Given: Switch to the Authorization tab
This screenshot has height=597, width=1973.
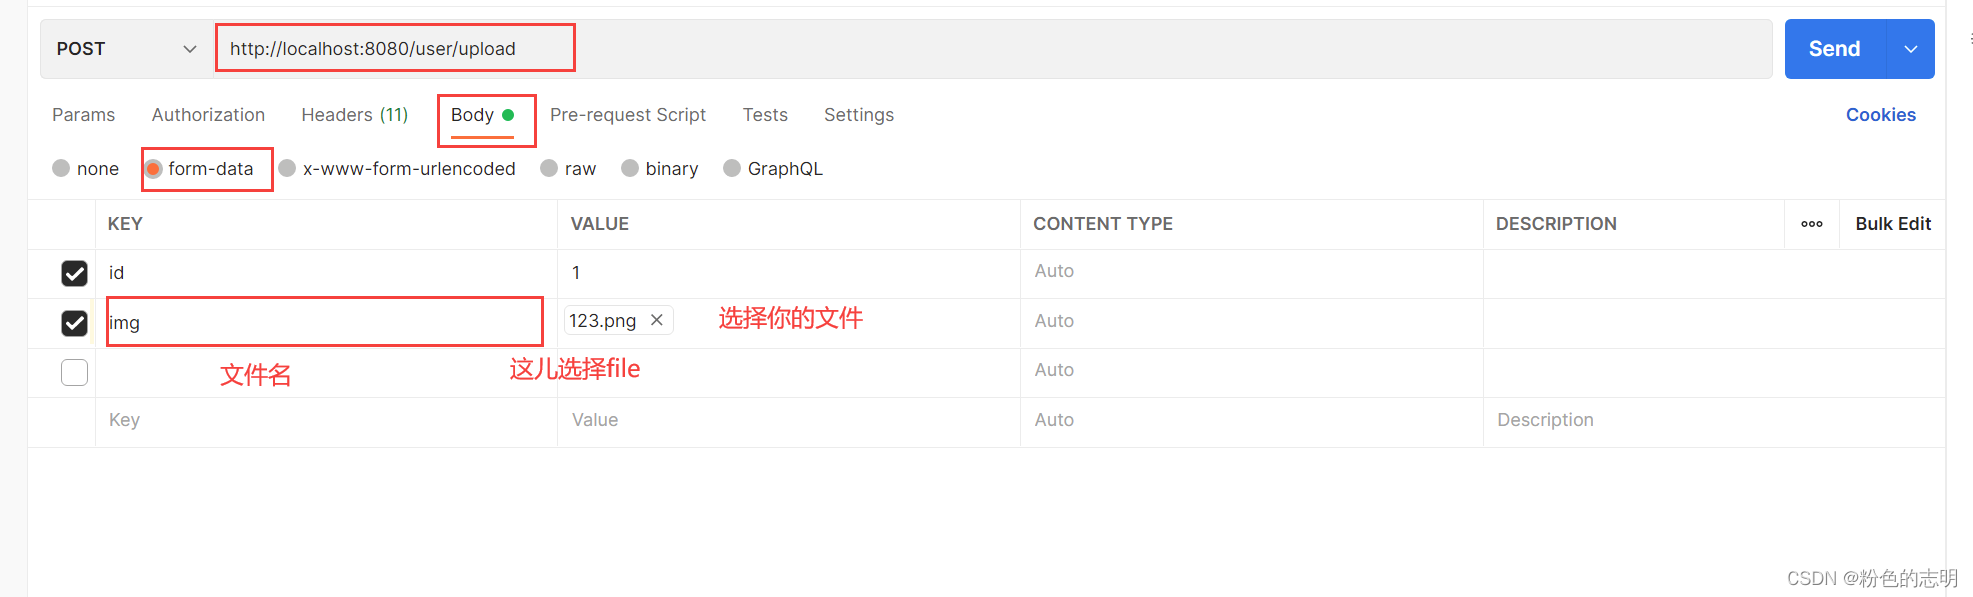Looking at the screenshot, I should [x=208, y=115].
